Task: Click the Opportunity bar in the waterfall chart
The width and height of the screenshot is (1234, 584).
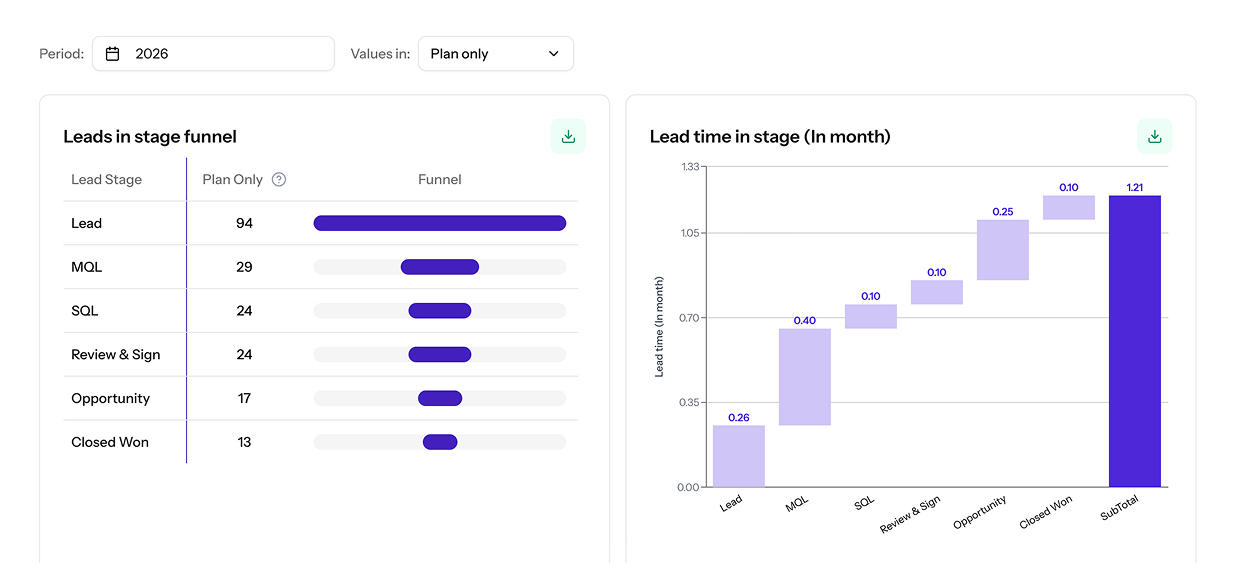Action: click(1002, 250)
